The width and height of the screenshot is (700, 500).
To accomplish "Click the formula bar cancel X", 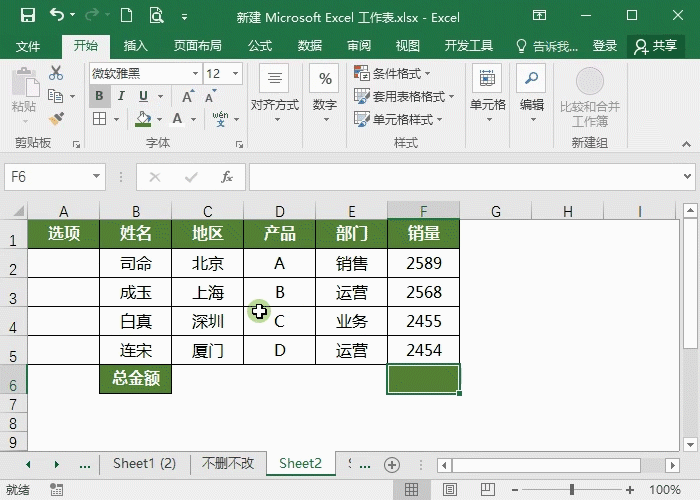I will coord(155,177).
